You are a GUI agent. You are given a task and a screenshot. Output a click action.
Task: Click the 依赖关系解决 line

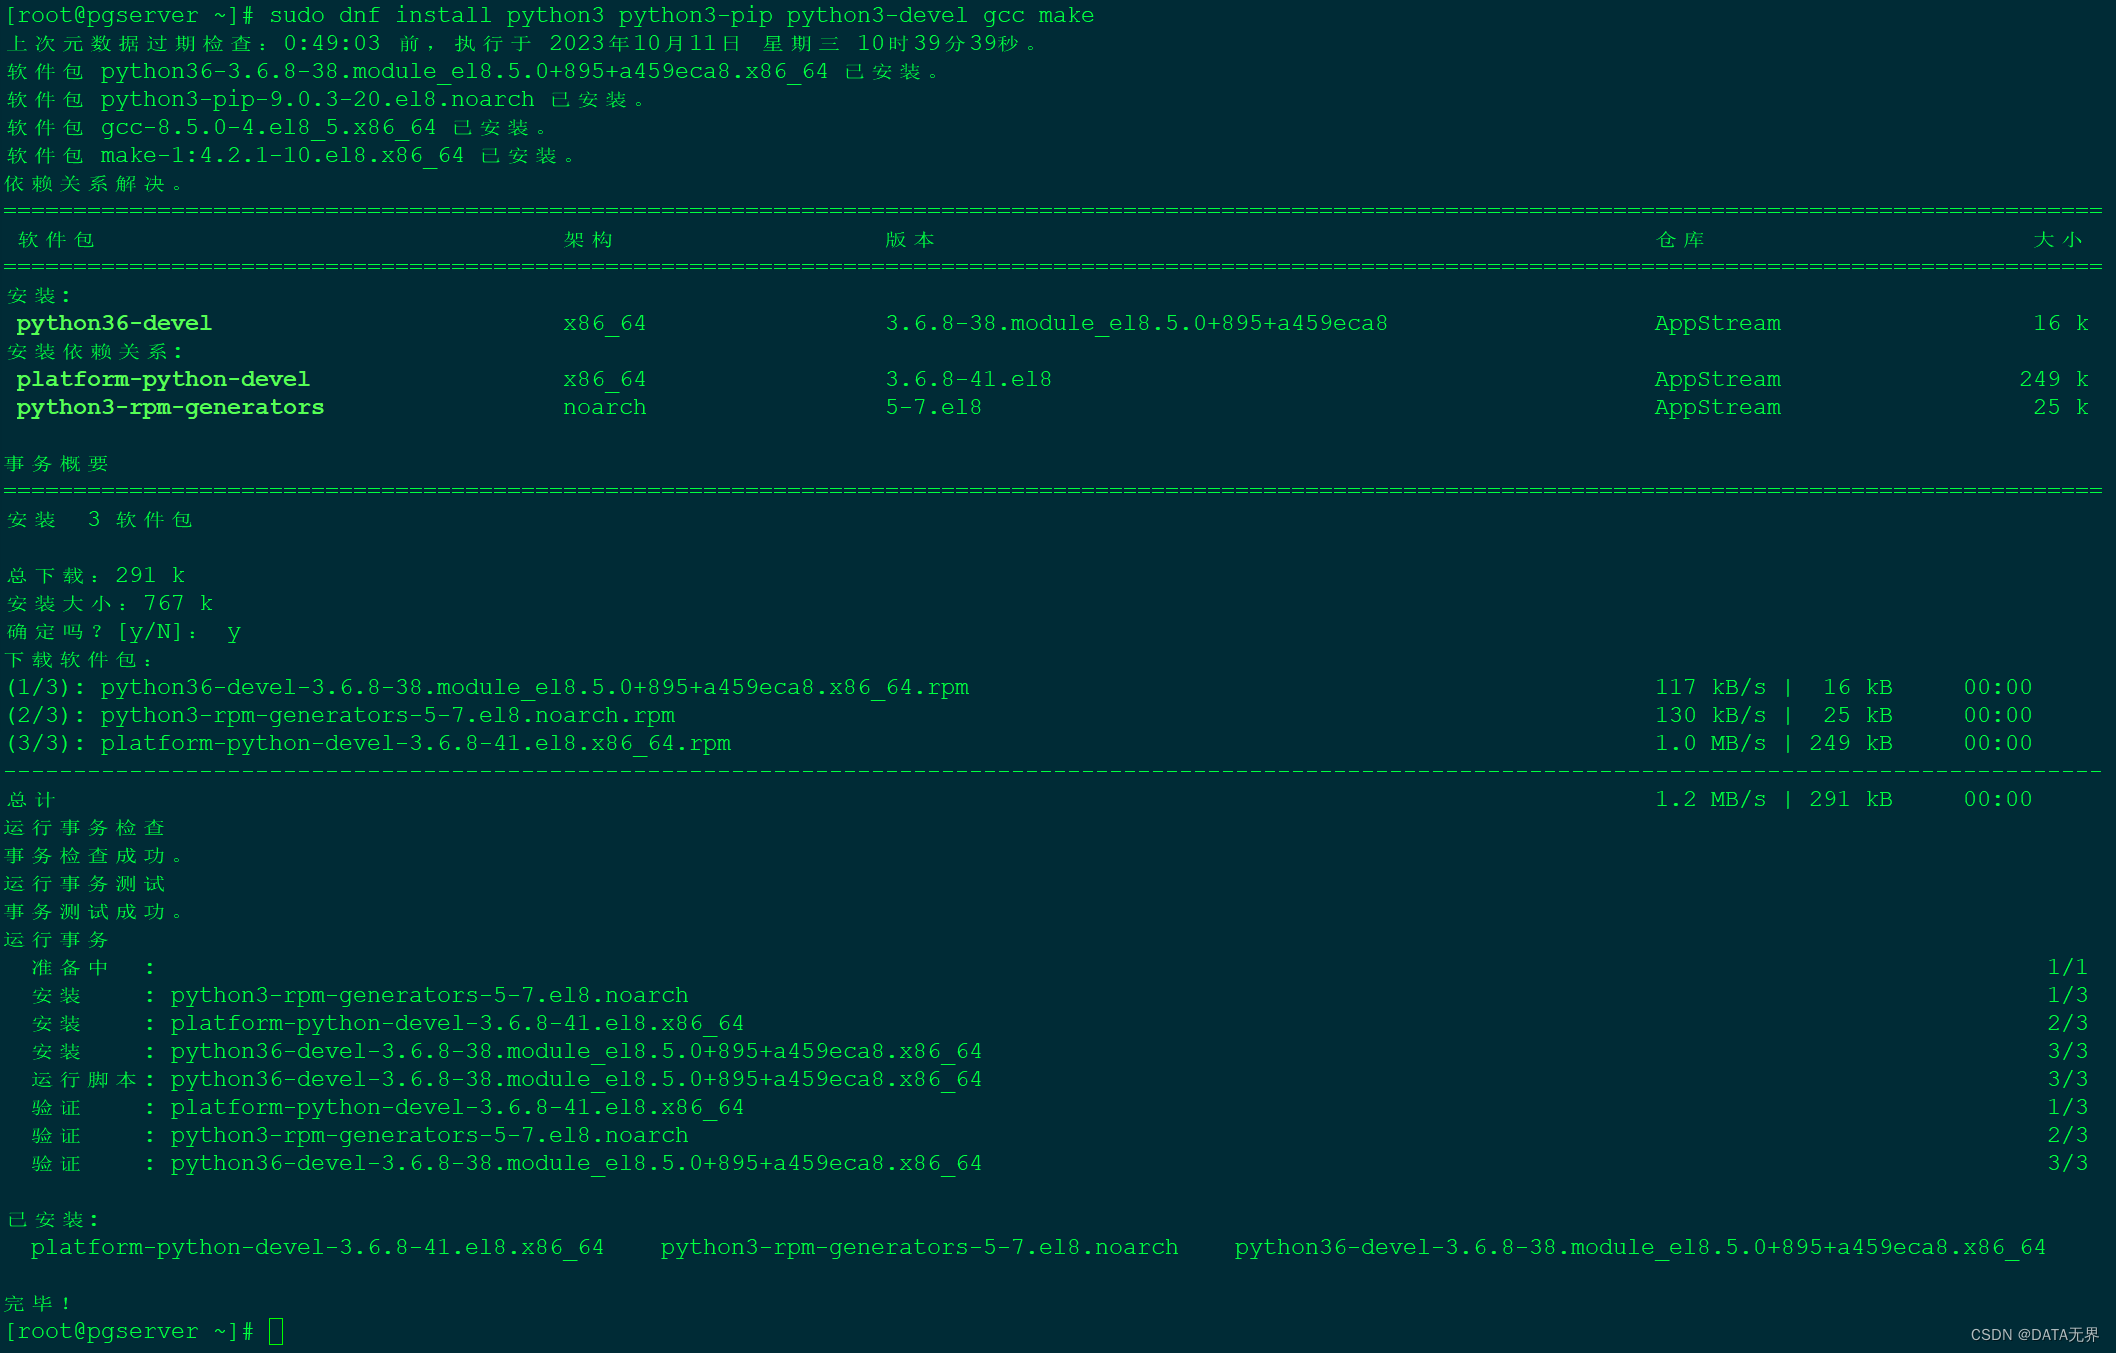coord(93,184)
